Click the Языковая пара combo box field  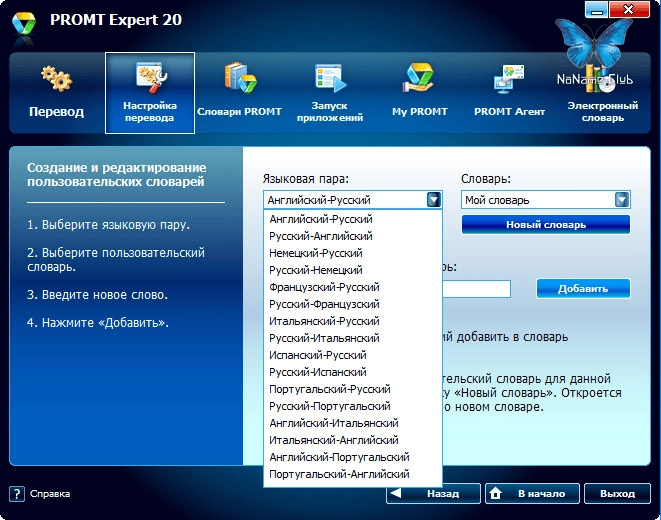(x=352, y=200)
